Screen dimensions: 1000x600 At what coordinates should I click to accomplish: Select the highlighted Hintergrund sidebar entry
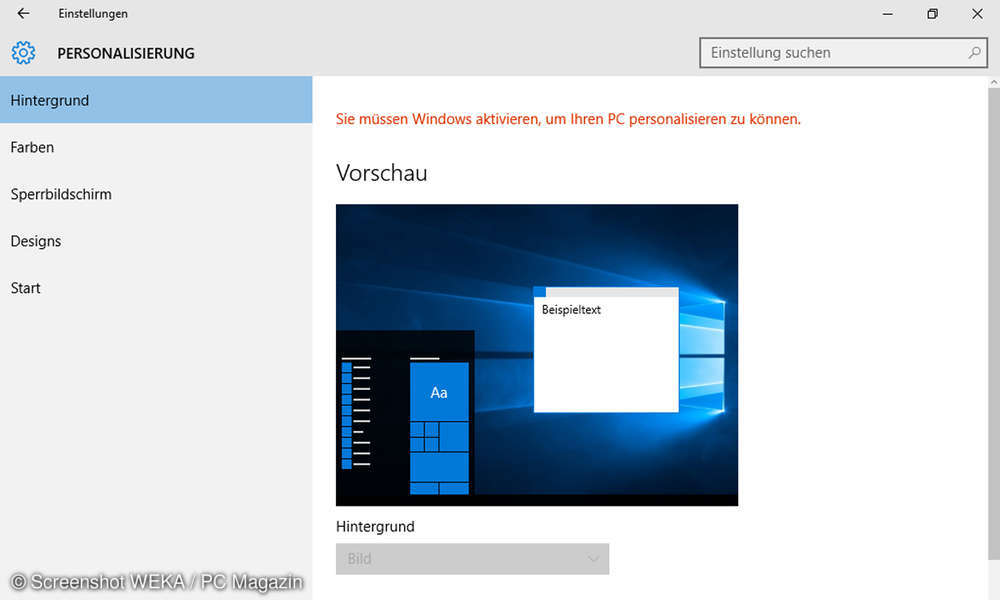point(48,100)
